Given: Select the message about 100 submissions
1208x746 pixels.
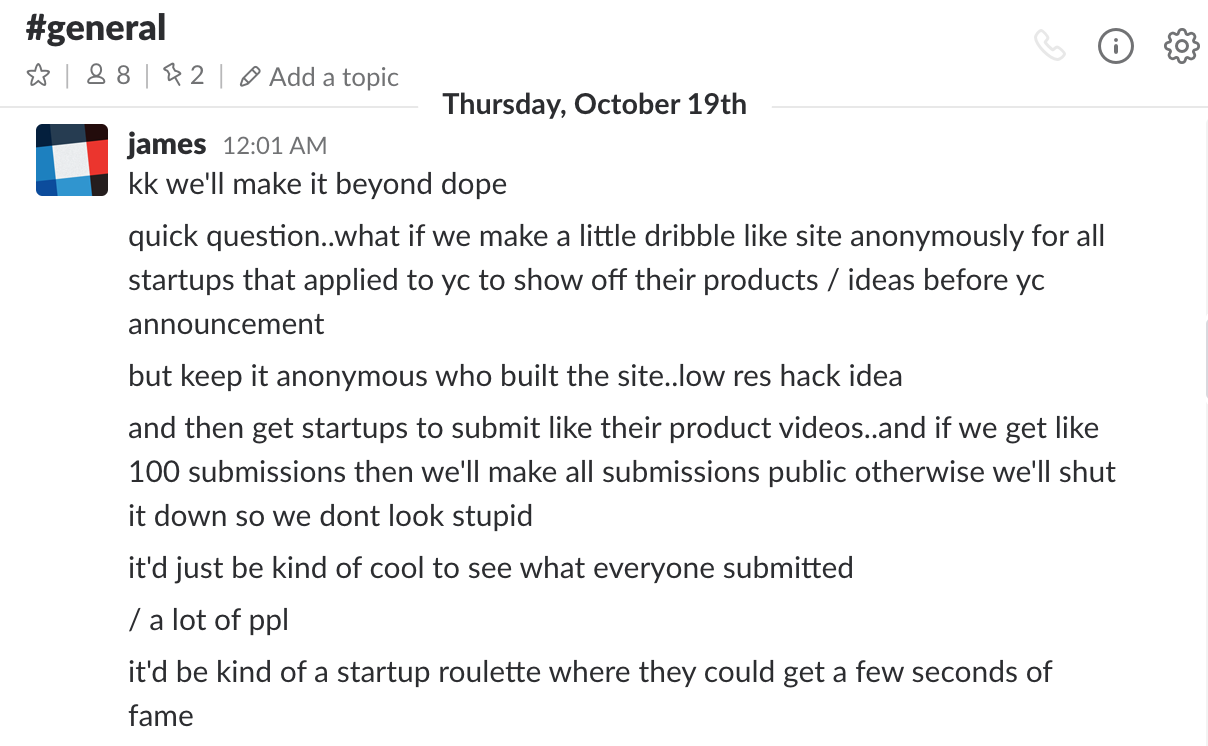Looking at the screenshot, I should pos(621,472).
